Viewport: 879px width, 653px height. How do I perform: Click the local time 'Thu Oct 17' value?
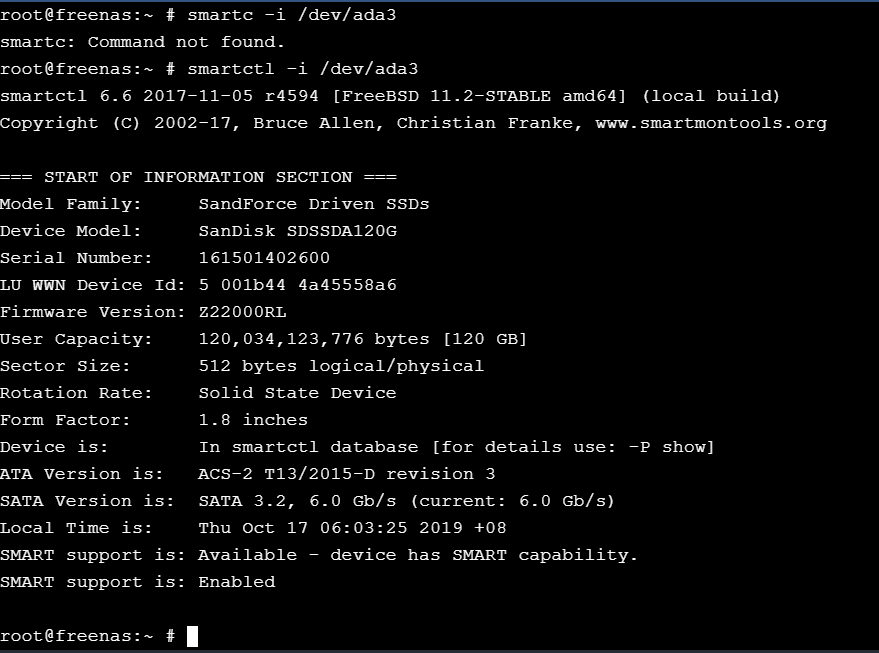pos(253,528)
